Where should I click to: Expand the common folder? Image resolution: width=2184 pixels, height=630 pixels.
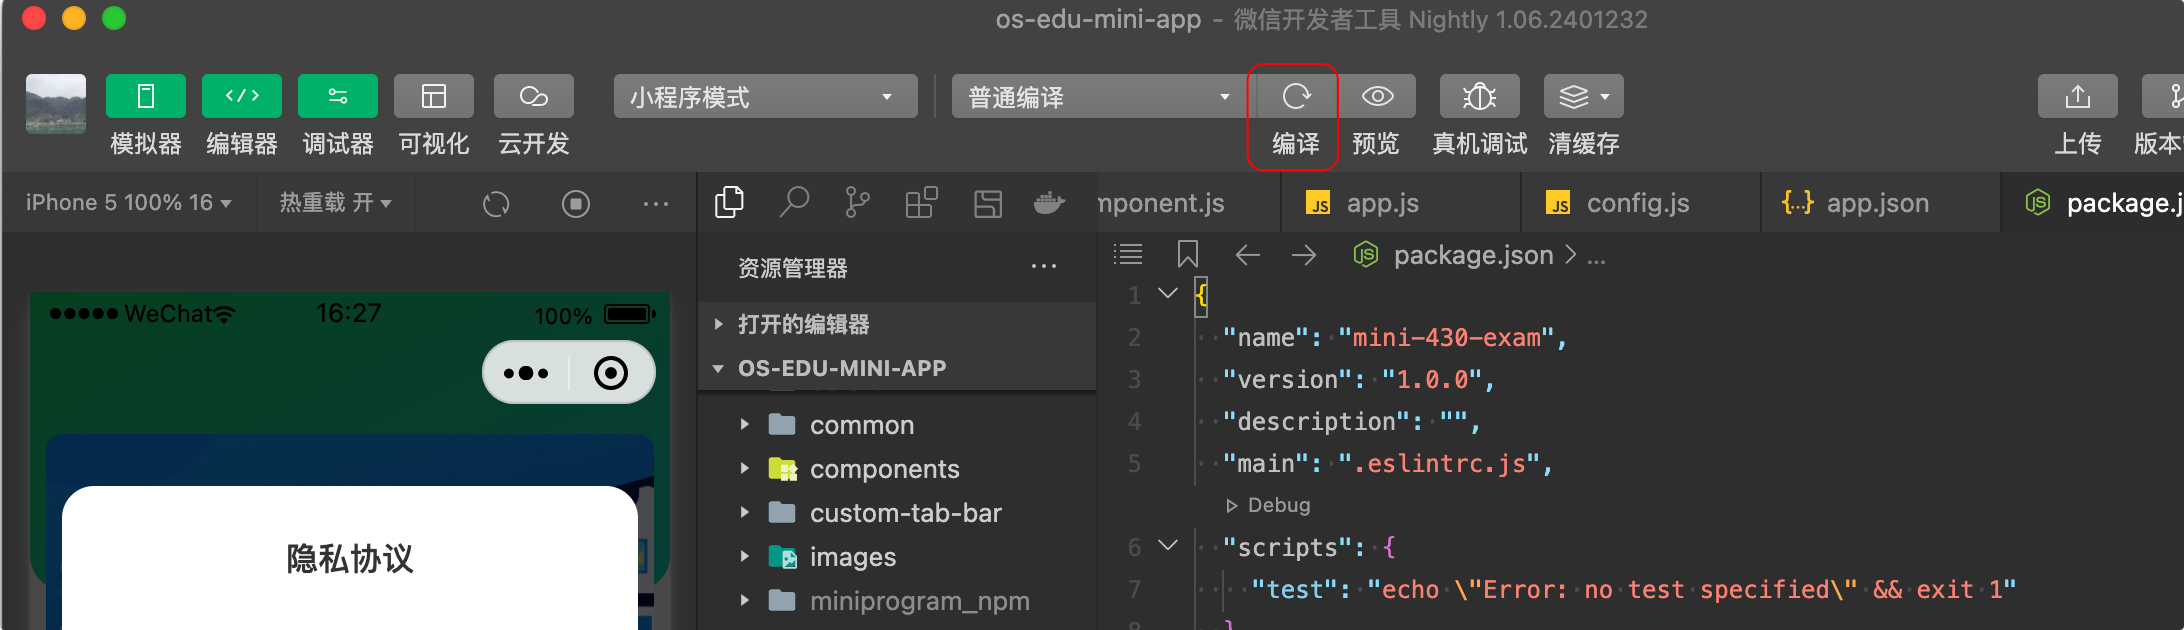(897, 425)
